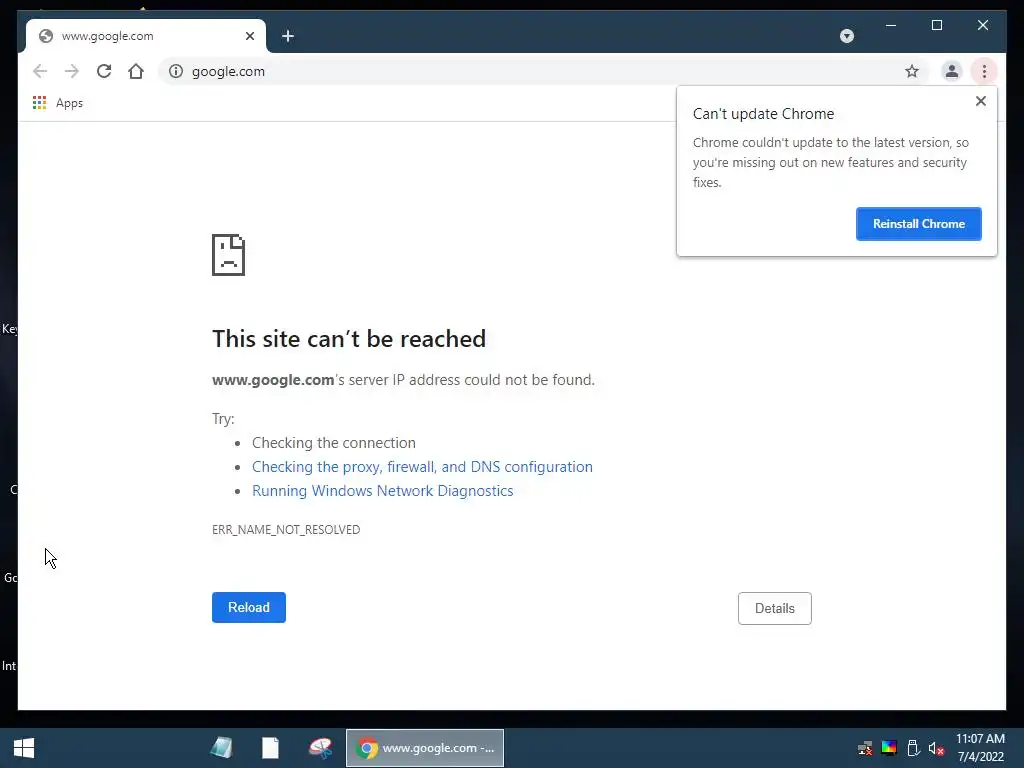Run Windows Network Diagnostics link
Image resolution: width=1024 pixels, height=768 pixels.
coord(383,491)
